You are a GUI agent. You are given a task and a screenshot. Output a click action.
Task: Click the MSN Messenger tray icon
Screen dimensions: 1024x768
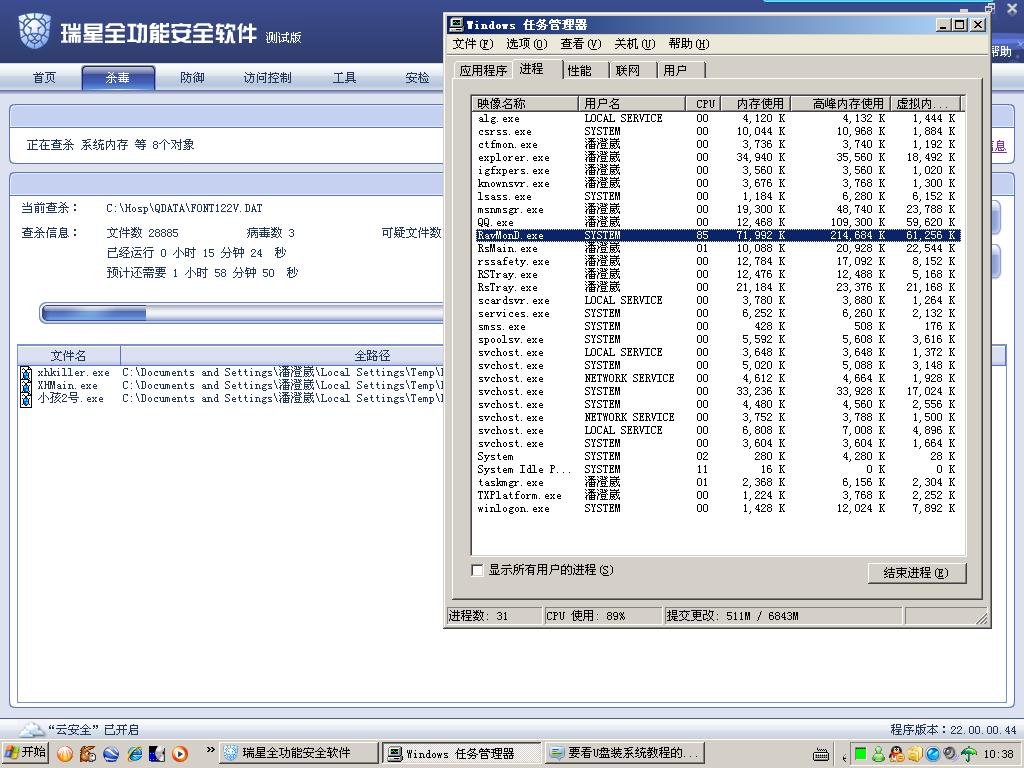(x=879, y=754)
